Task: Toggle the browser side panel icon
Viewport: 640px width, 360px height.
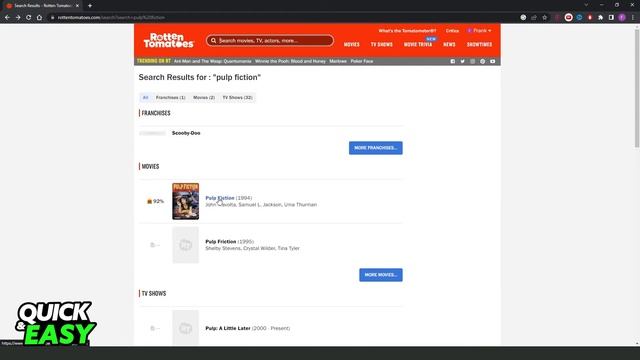Action: coord(611,18)
